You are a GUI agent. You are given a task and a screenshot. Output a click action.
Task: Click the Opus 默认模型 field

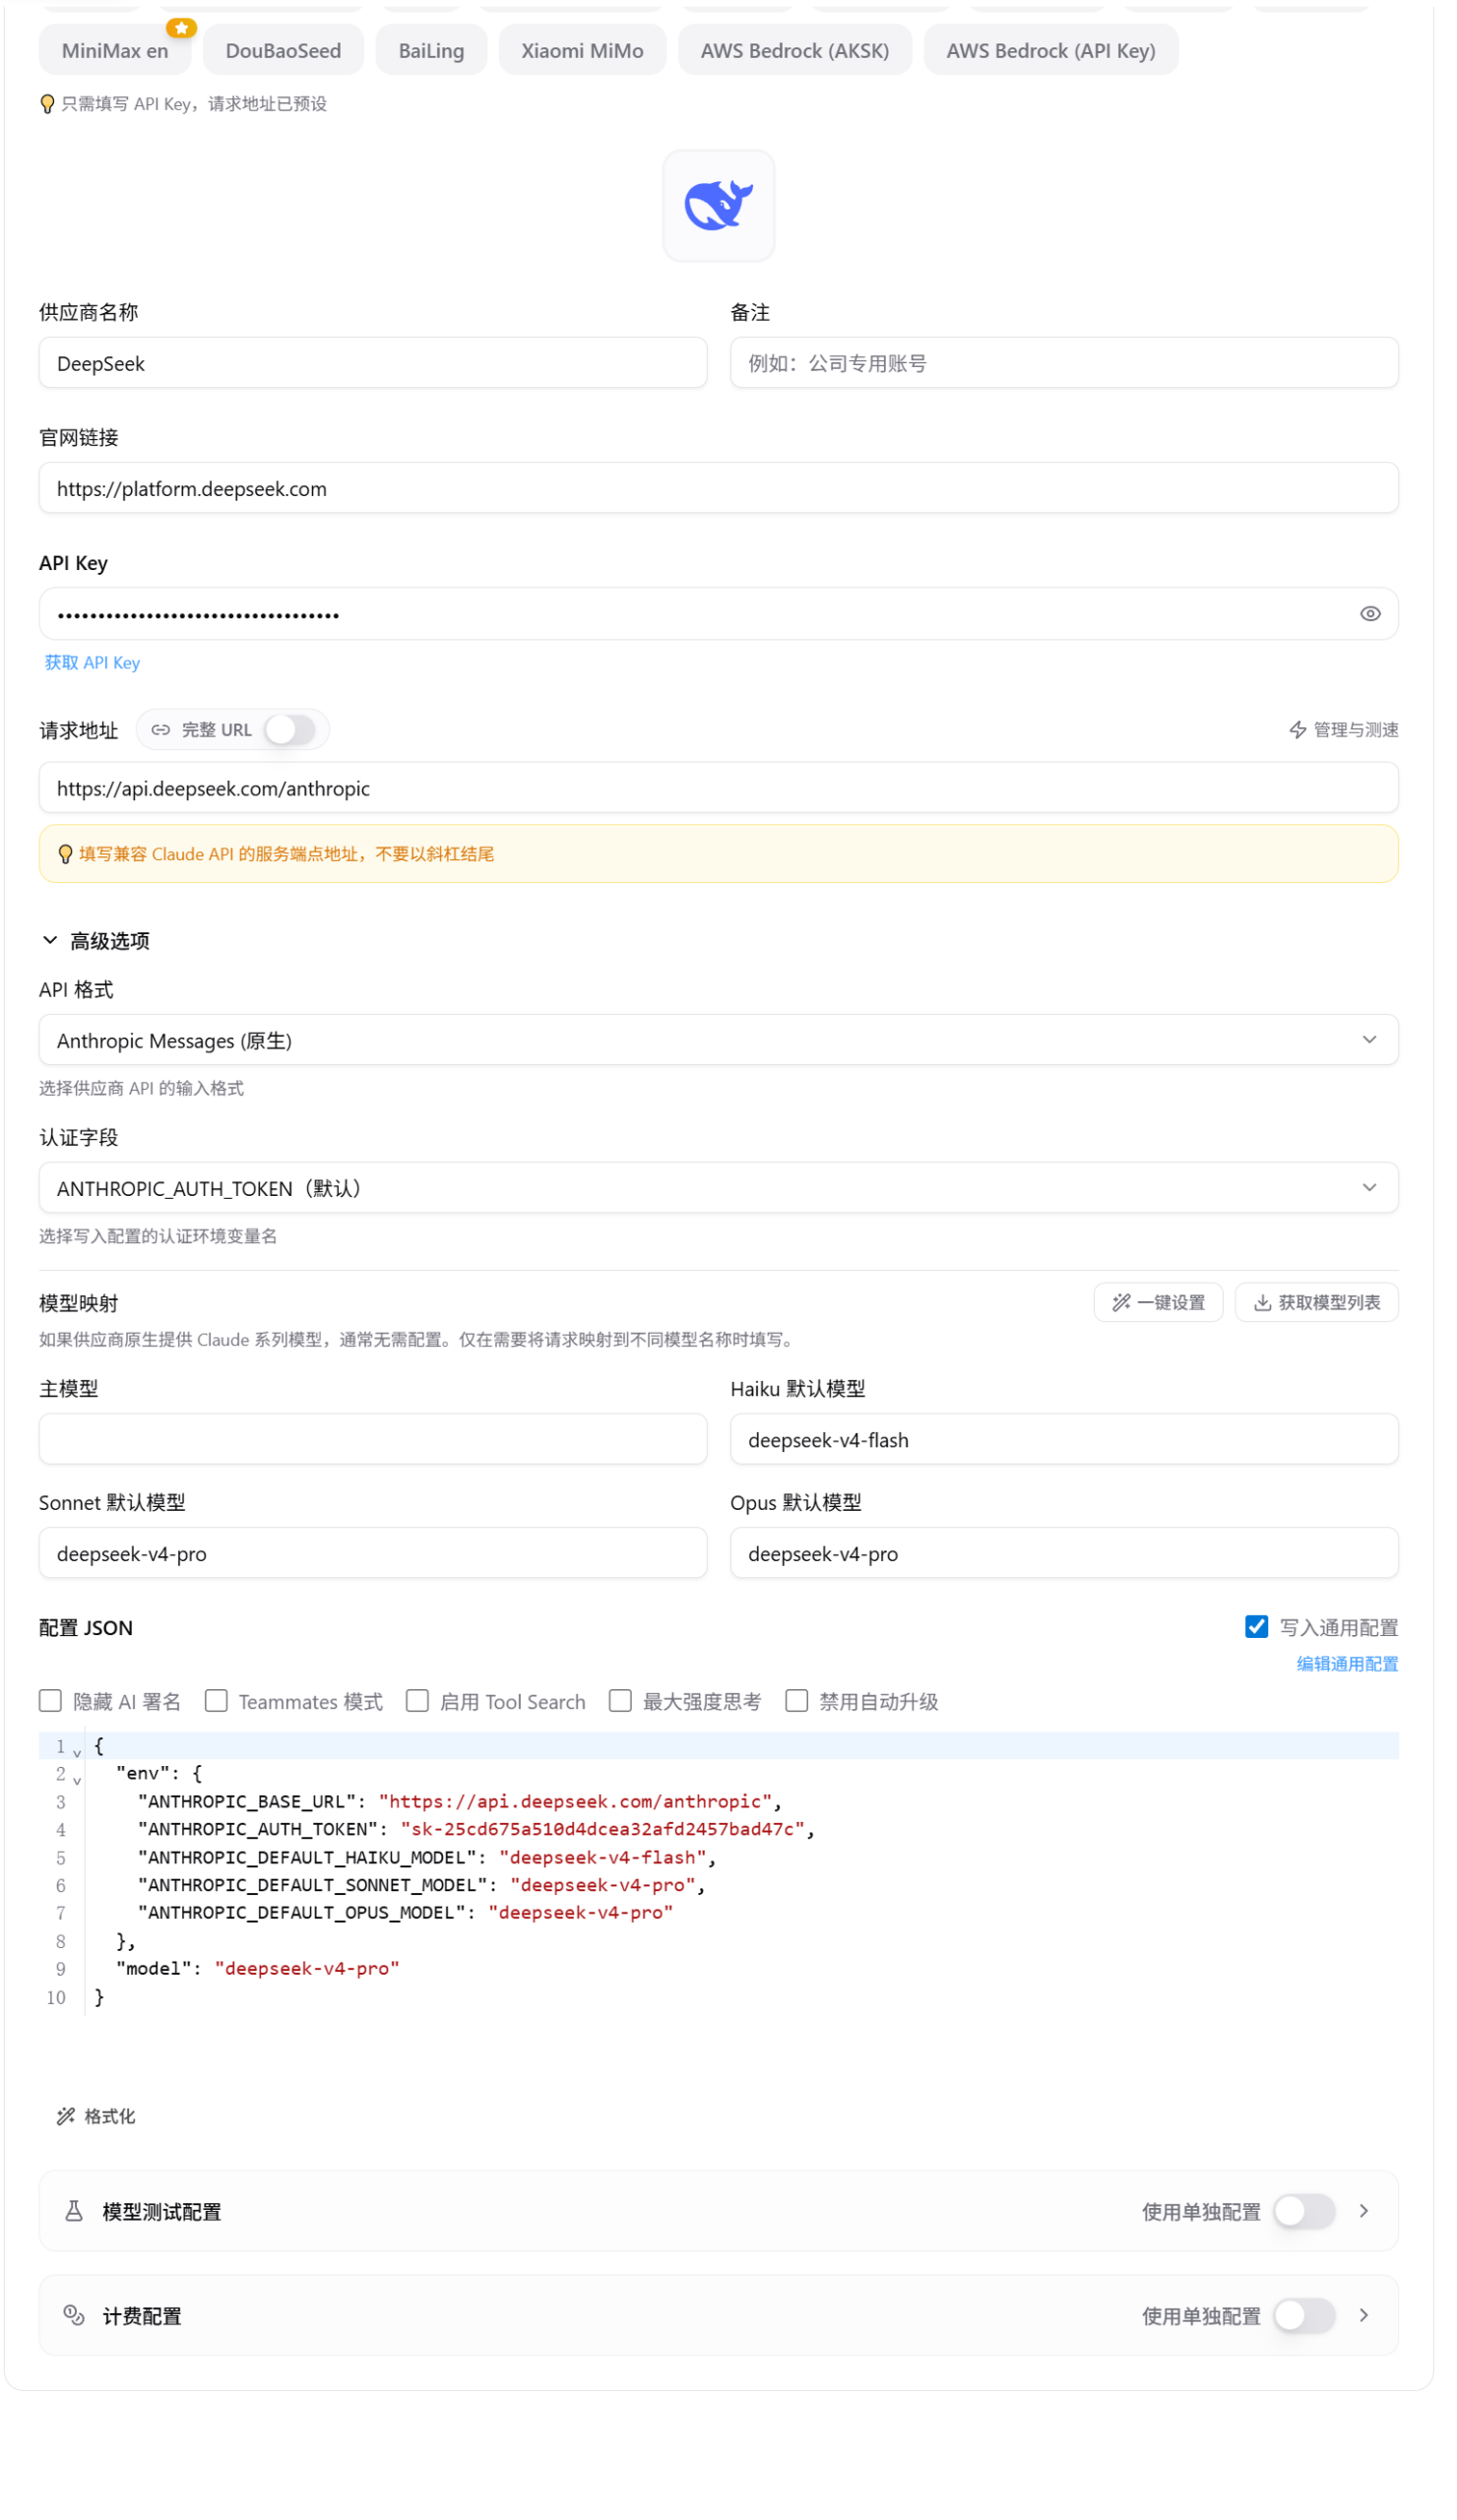click(1064, 1553)
